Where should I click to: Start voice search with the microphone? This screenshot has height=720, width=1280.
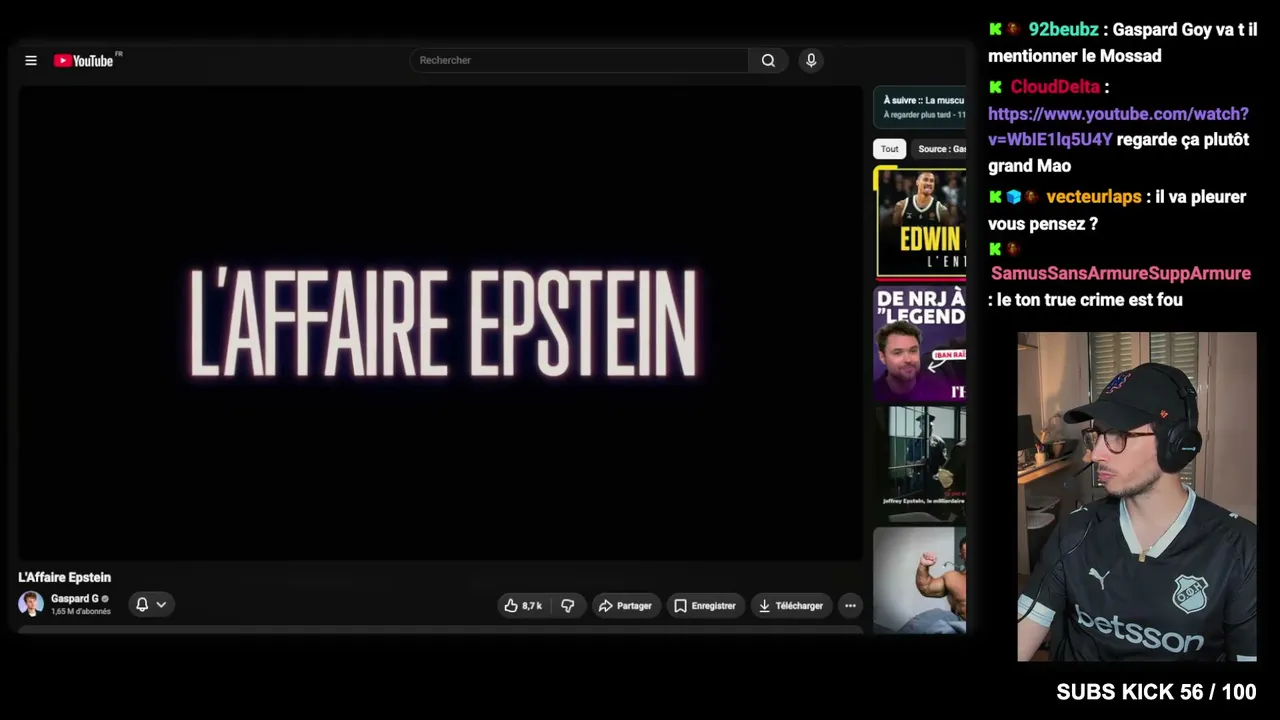pos(811,60)
